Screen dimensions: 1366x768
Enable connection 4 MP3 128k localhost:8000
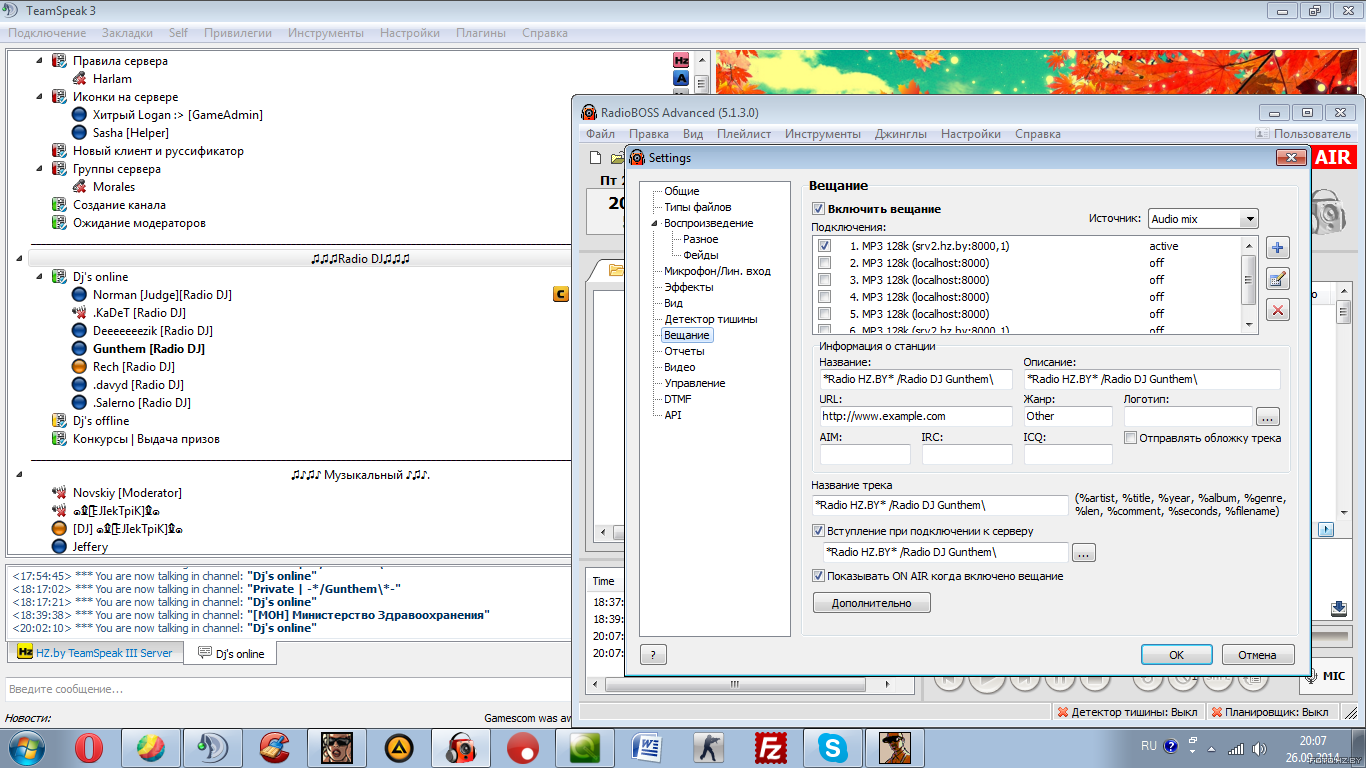click(824, 297)
